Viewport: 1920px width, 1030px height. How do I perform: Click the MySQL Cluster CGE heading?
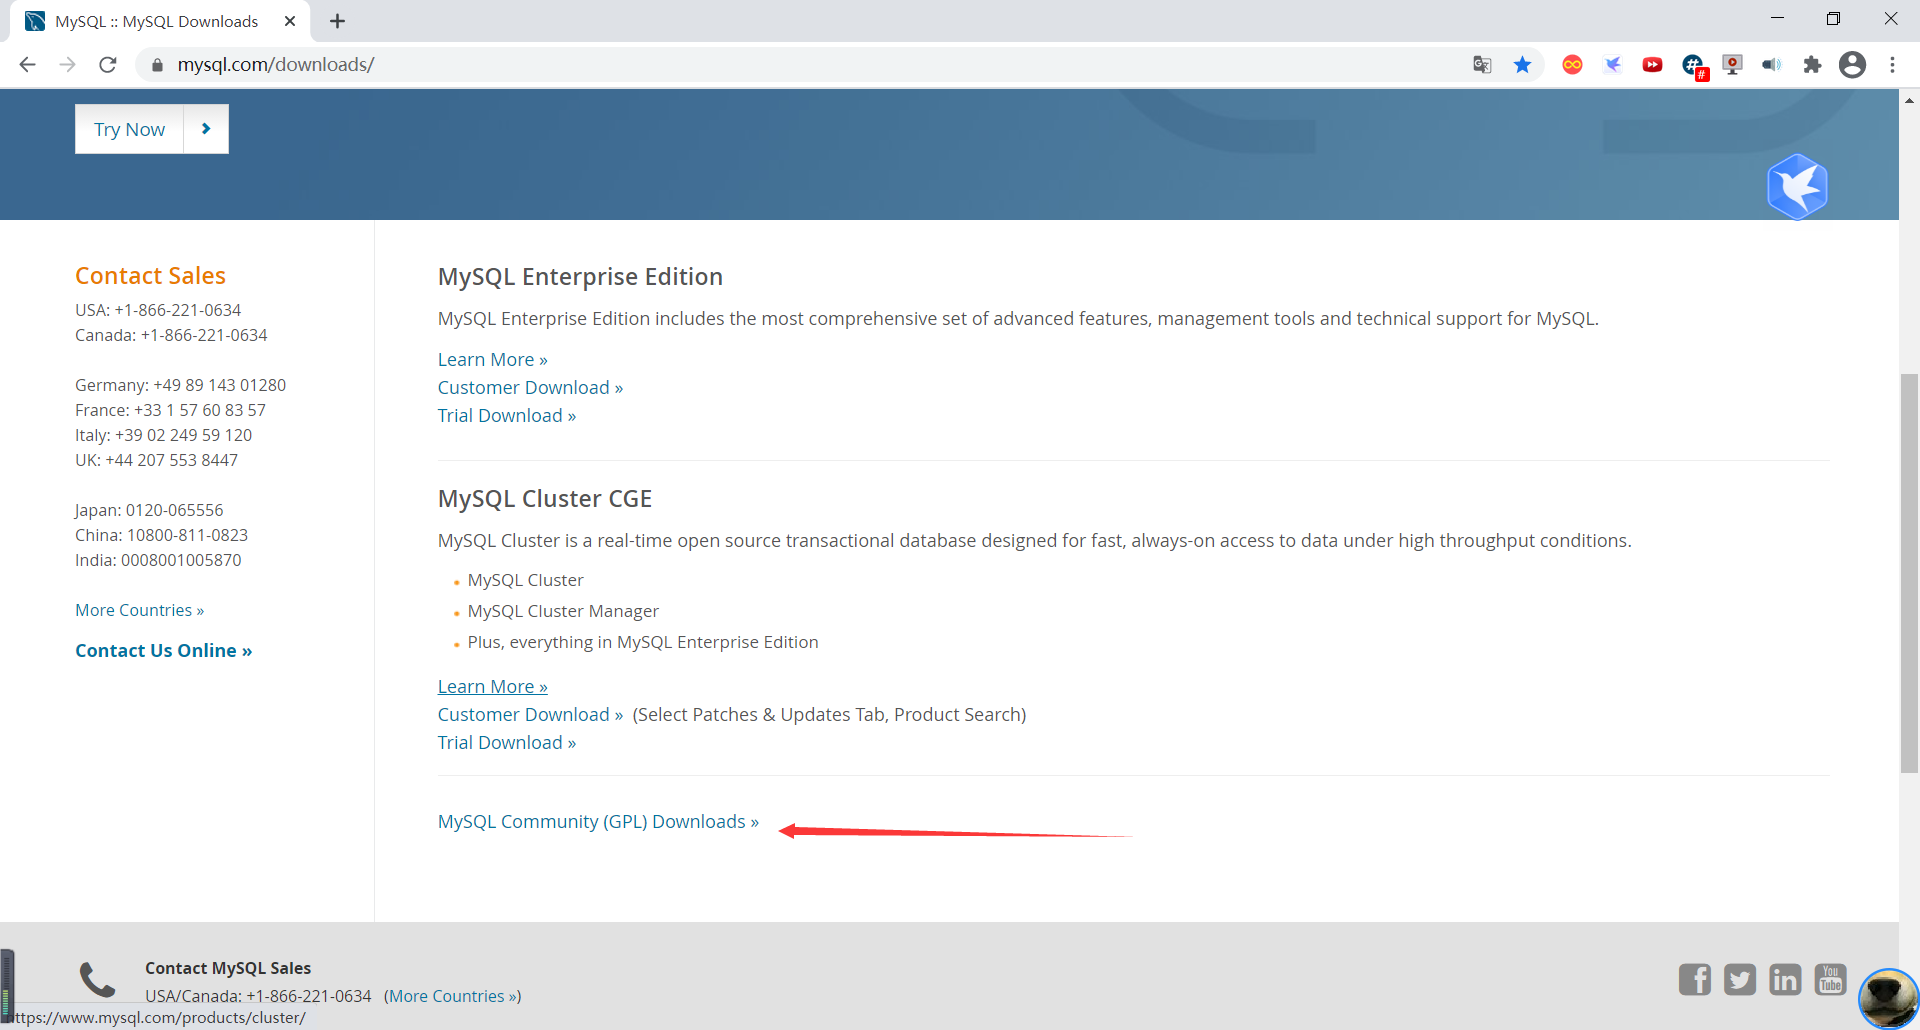point(545,499)
